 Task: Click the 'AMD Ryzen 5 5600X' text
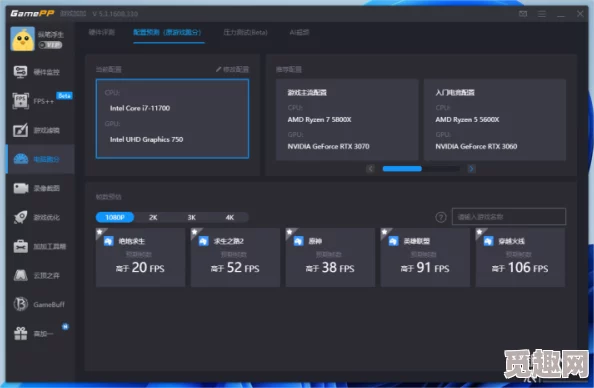tap(467, 119)
